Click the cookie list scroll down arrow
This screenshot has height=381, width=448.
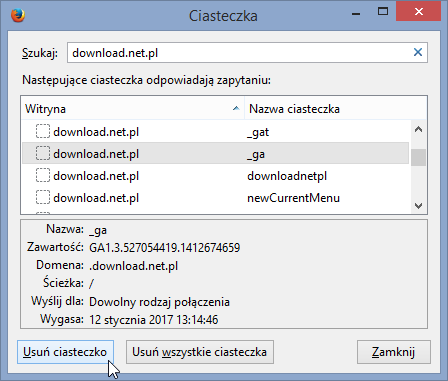pyautogui.click(x=418, y=205)
